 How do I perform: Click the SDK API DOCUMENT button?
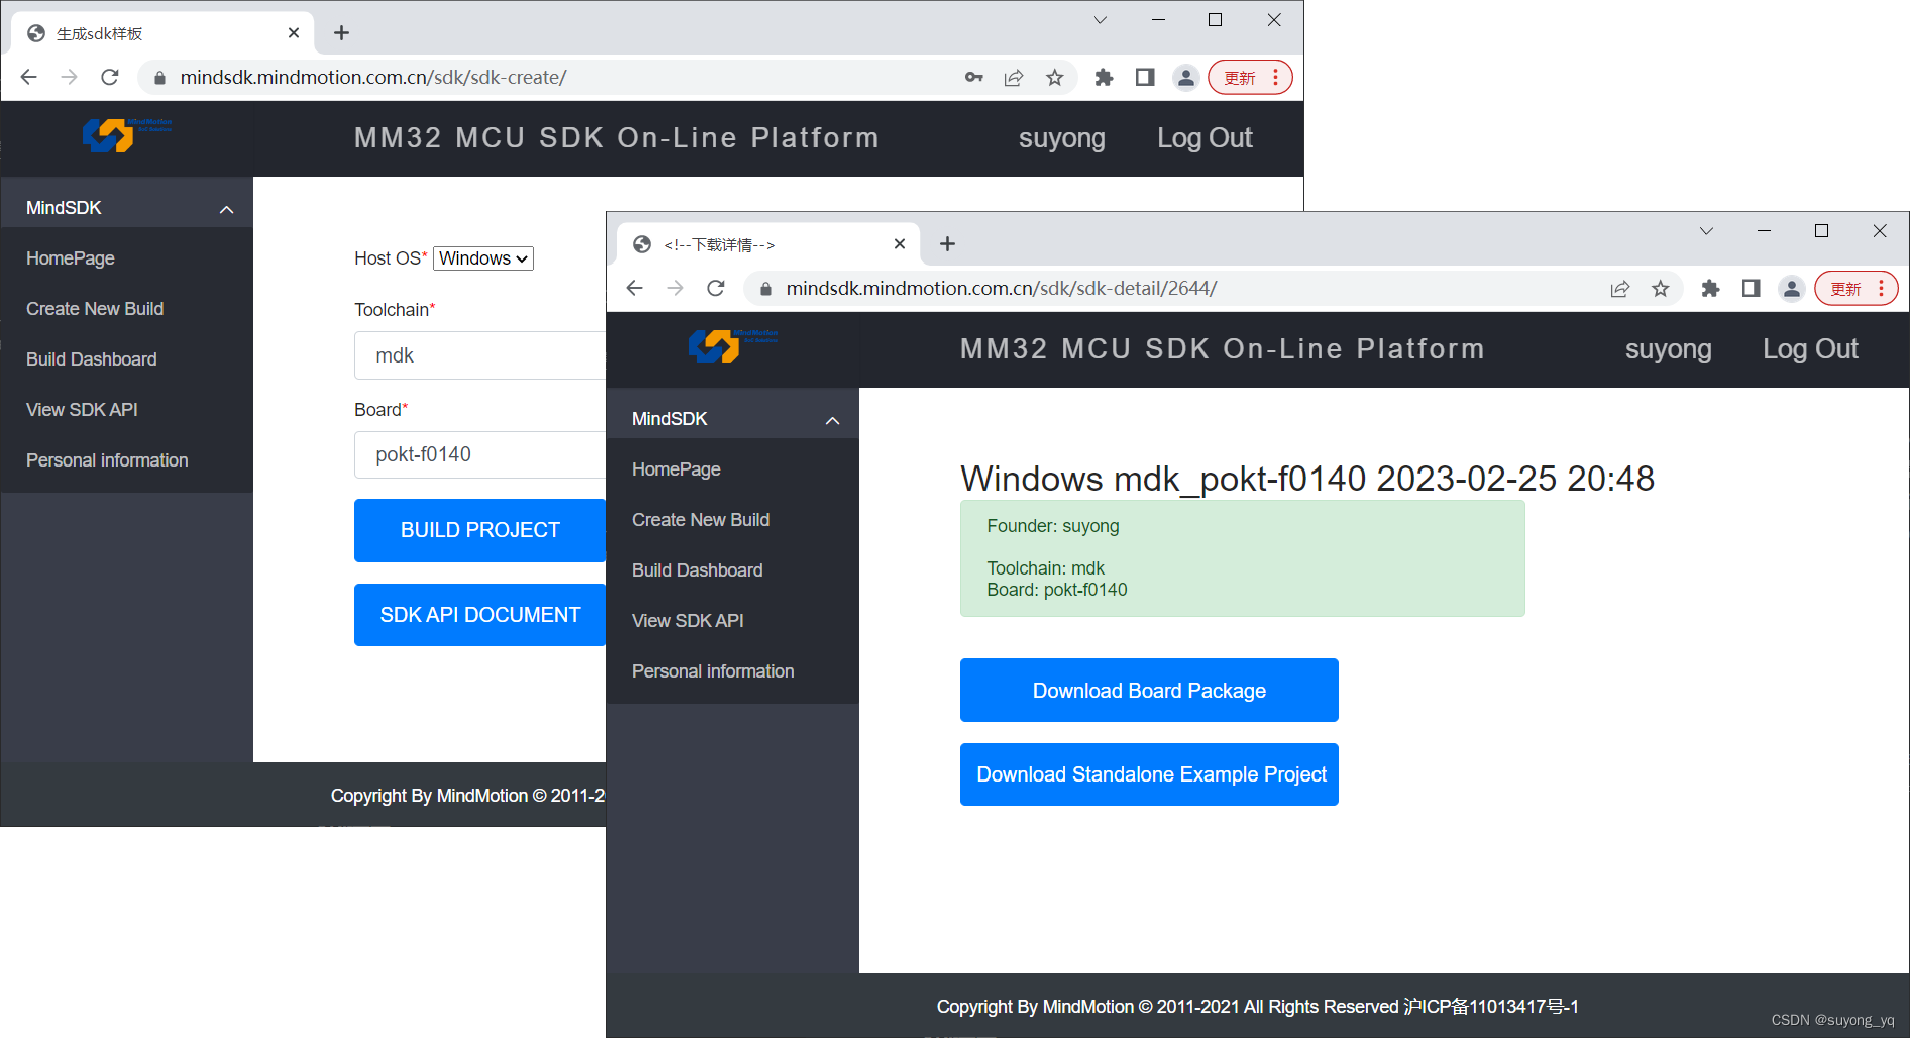(480, 615)
